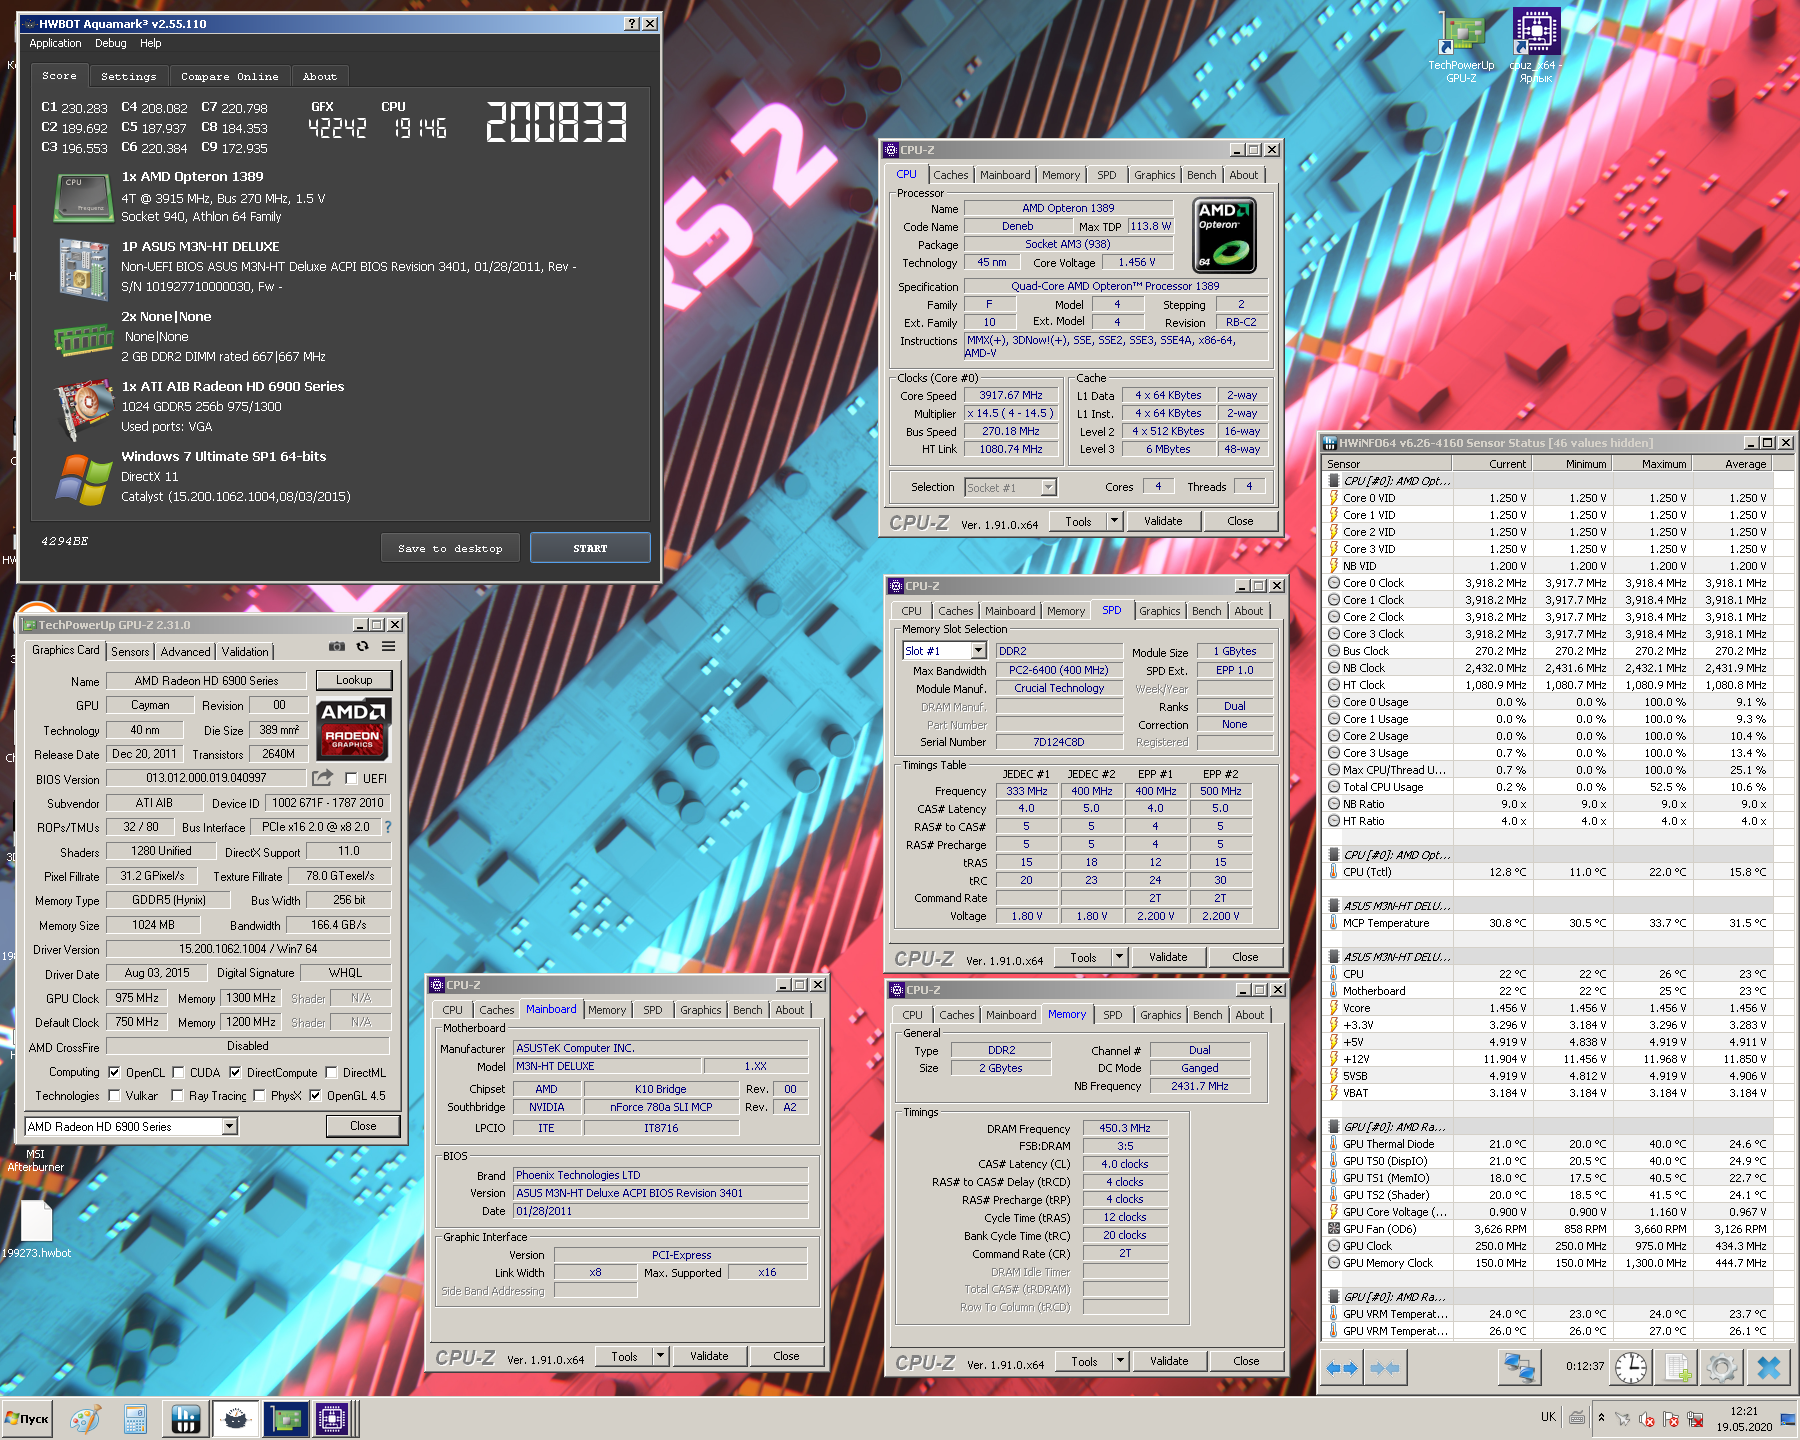This screenshot has width=1800, height=1440.
Task: Click HWiNFO collapse columns arrows icon
Action: (1385, 1367)
